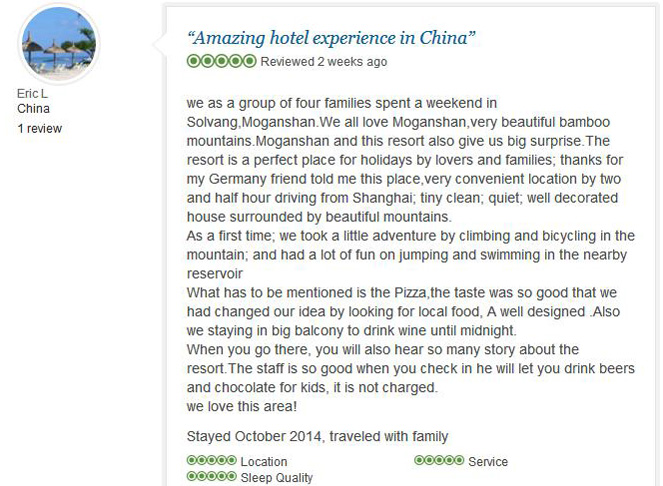Click the first line of the review body
Screen dimensions: 663x486
click(342, 103)
